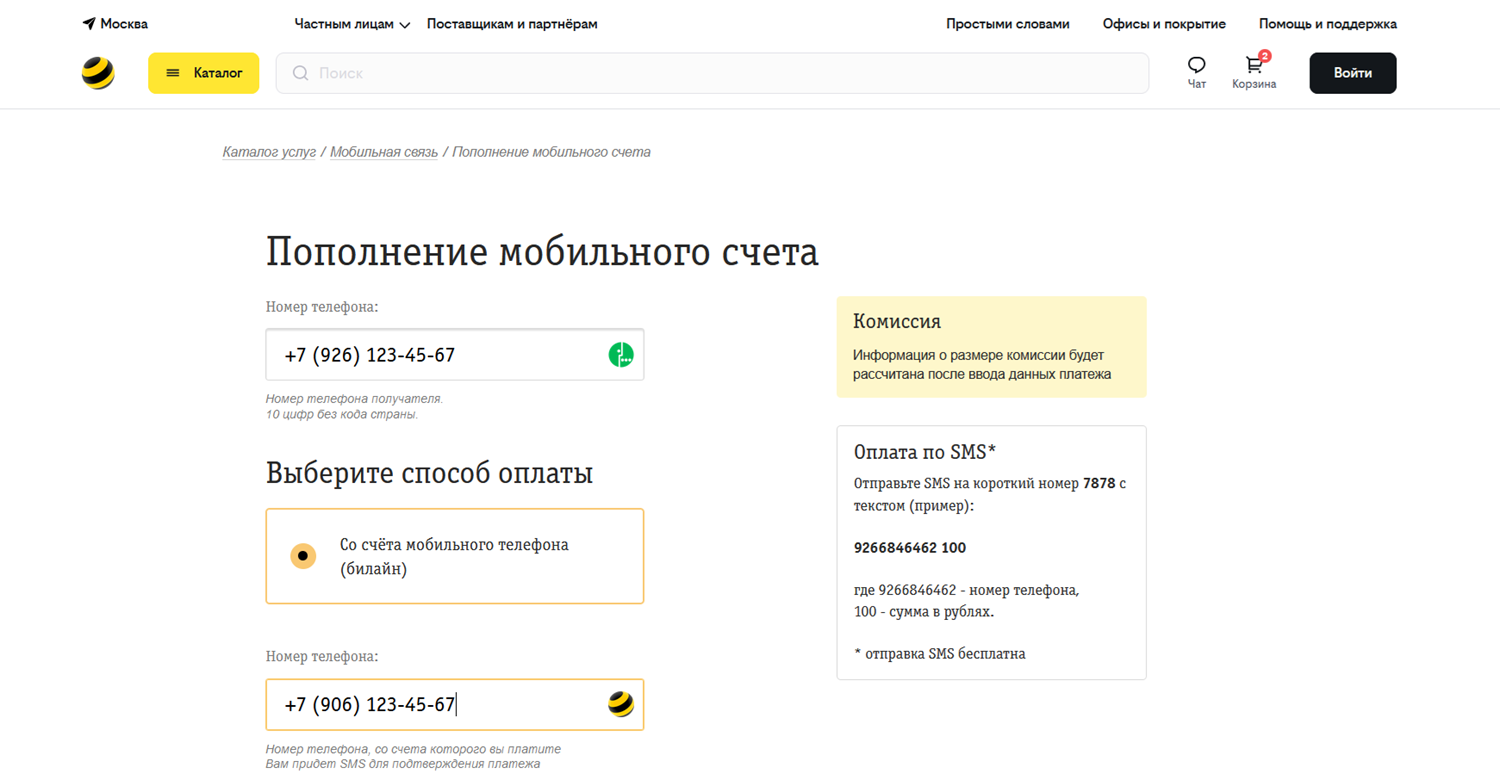Click the Beeline operator icon in payer phone field
The width and height of the screenshot is (1500, 780).
point(621,704)
